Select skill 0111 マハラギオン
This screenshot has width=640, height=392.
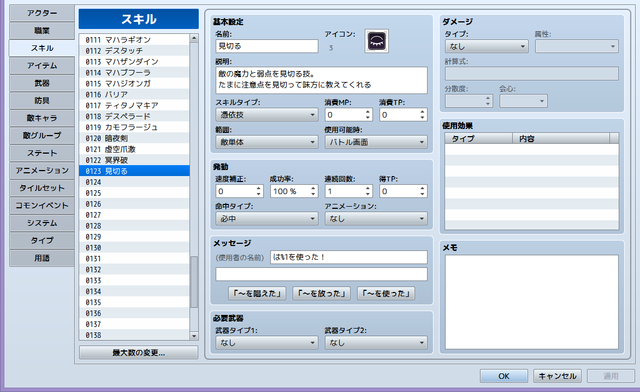(134, 40)
